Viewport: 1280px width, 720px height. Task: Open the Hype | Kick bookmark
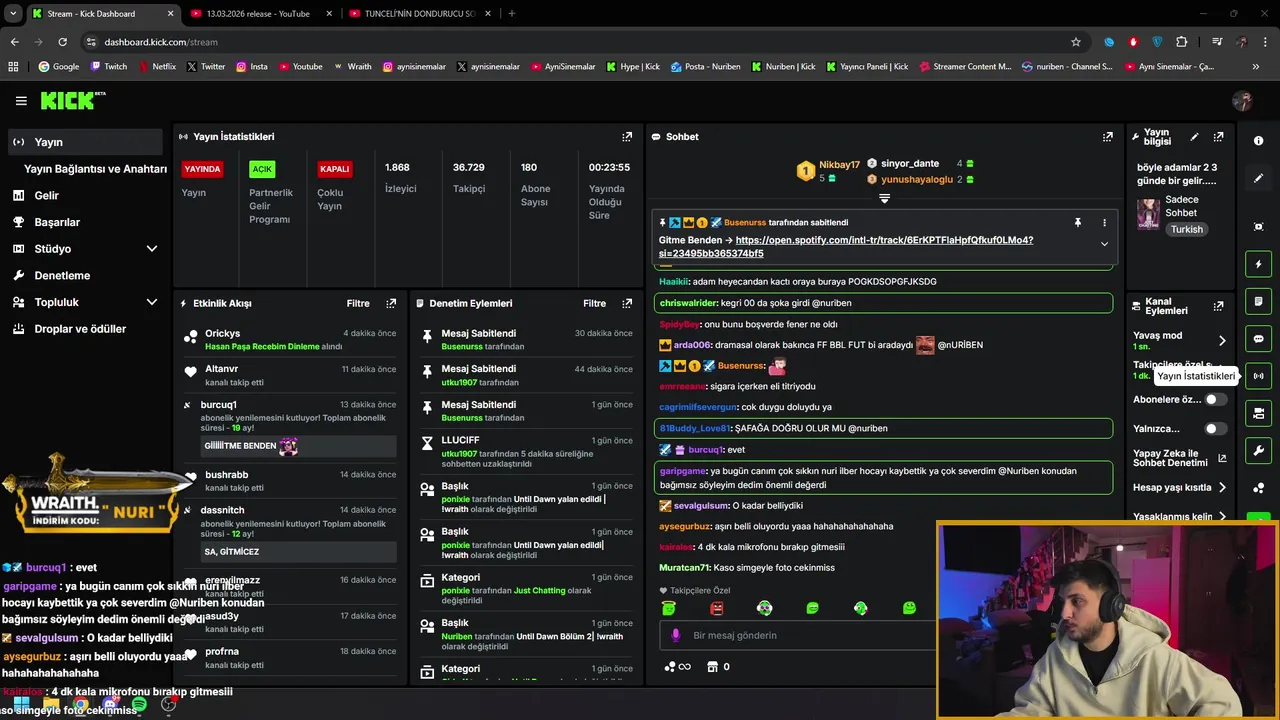pos(633,67)
